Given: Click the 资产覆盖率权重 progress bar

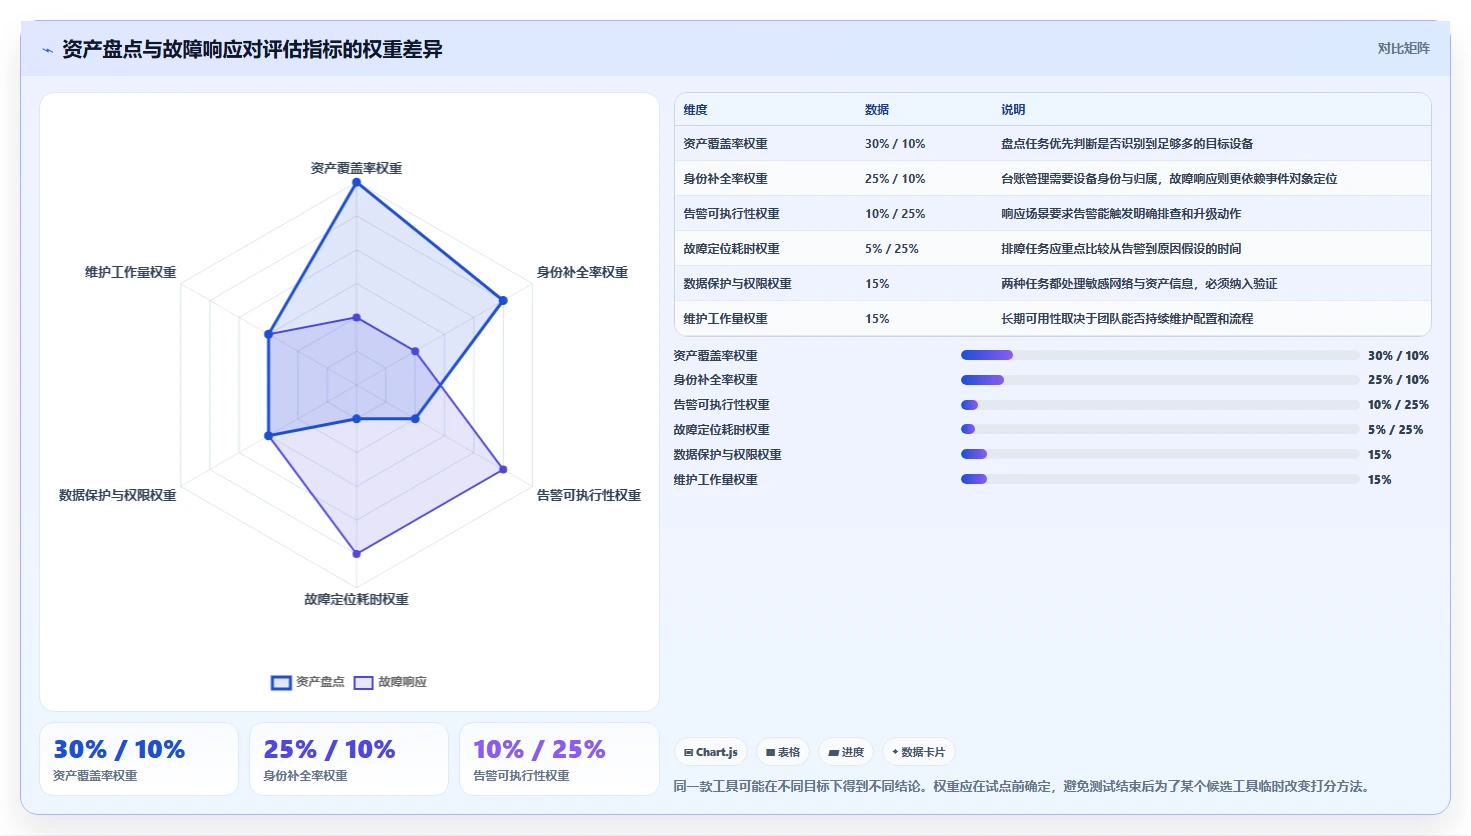Looking at the screenshot, I should (1160, 355).
